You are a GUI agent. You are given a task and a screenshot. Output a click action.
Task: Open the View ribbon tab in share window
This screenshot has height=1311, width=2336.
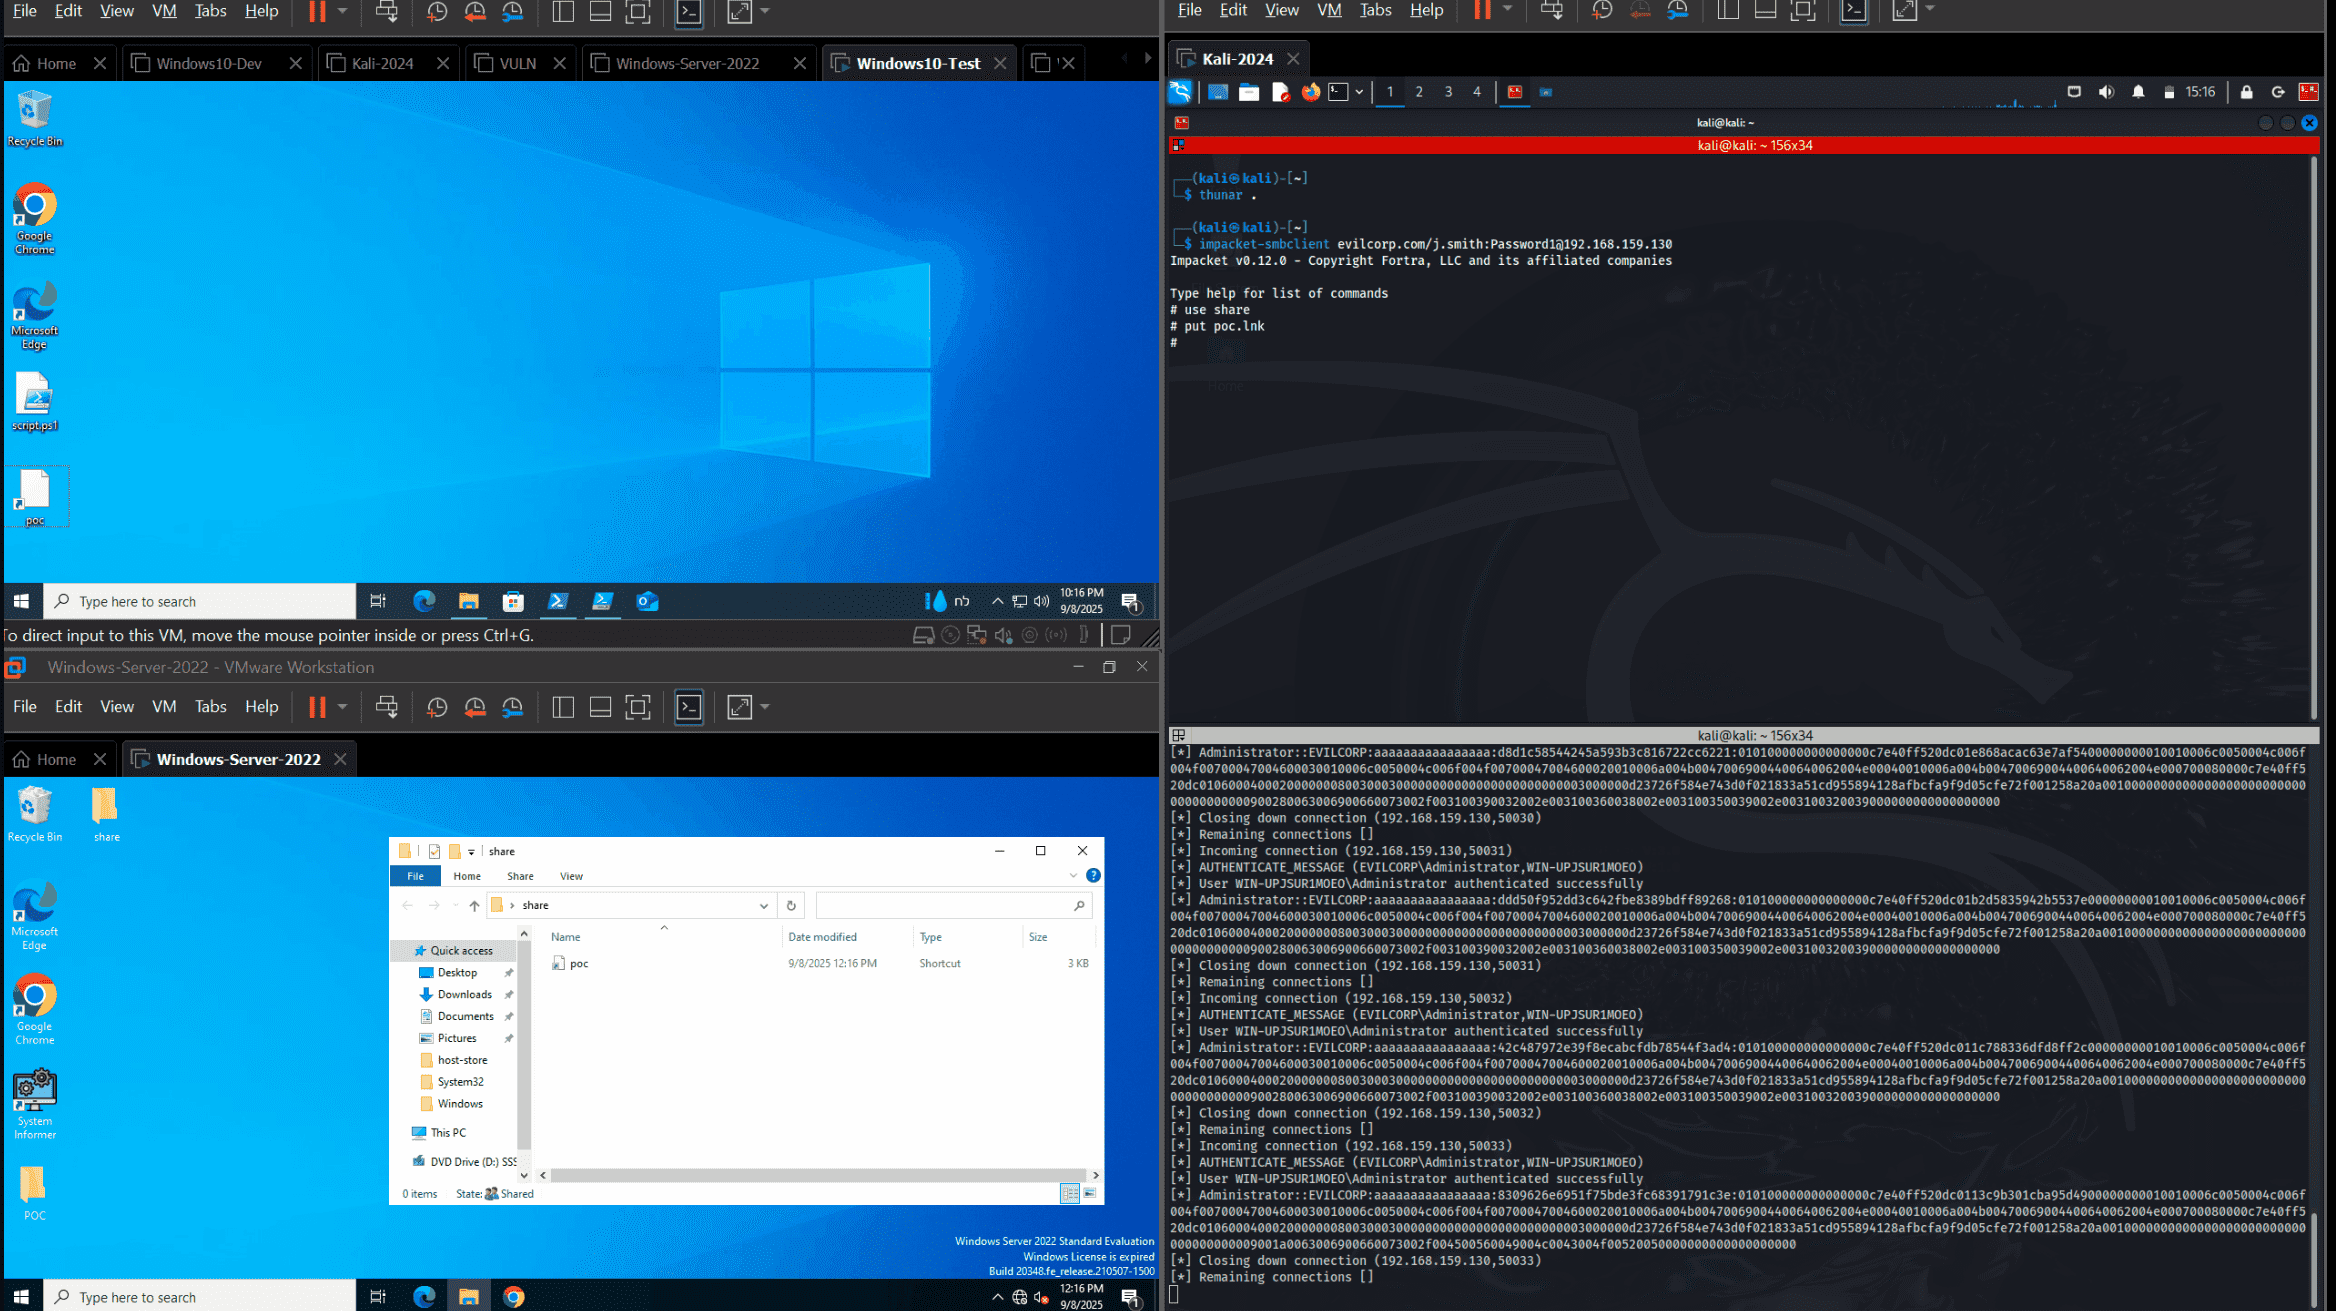pyautogui.click(x=571, y=876)
